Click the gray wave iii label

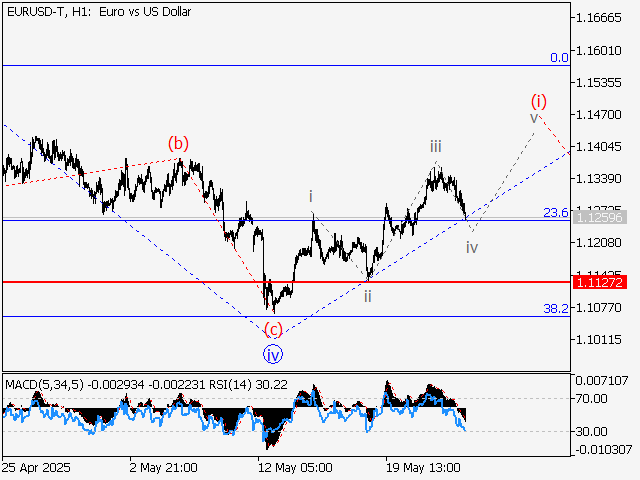point(437,146)
